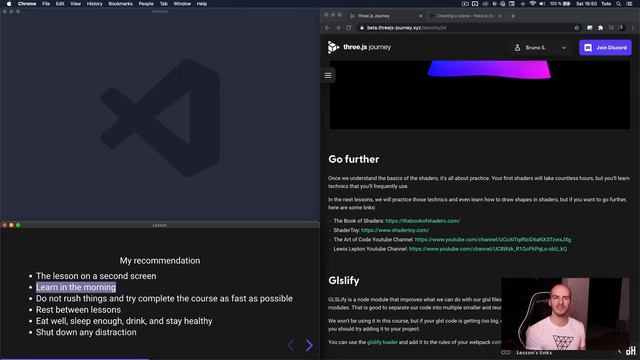The height and width of the screenshot is (360, 640).
Task: Switch to the Creating a scene tab
Action: click(x=466, y=16)
